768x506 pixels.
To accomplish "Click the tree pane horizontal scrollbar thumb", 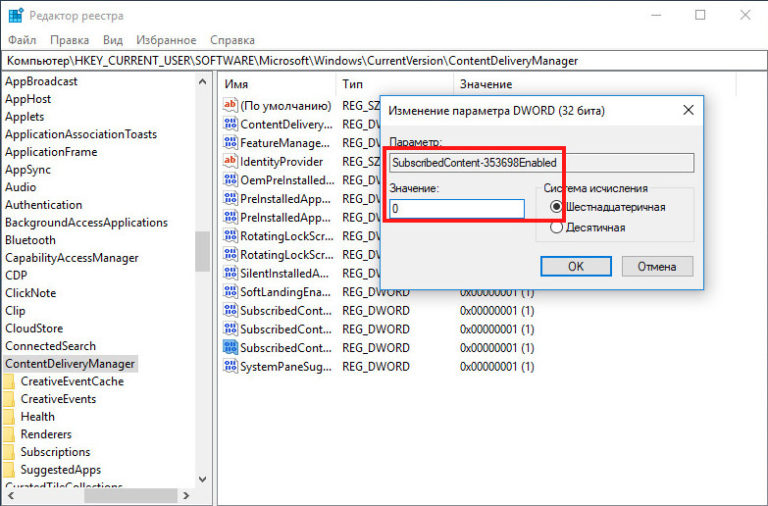I will pyautogui.click(x=130, y=496).
